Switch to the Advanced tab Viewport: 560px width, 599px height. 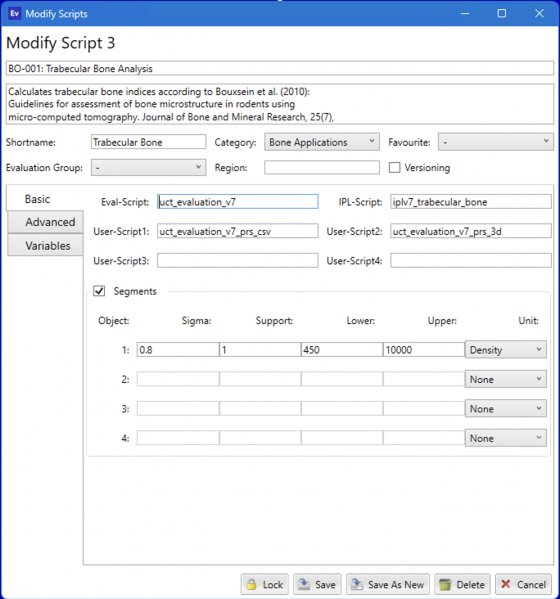[x=45, y=222]
